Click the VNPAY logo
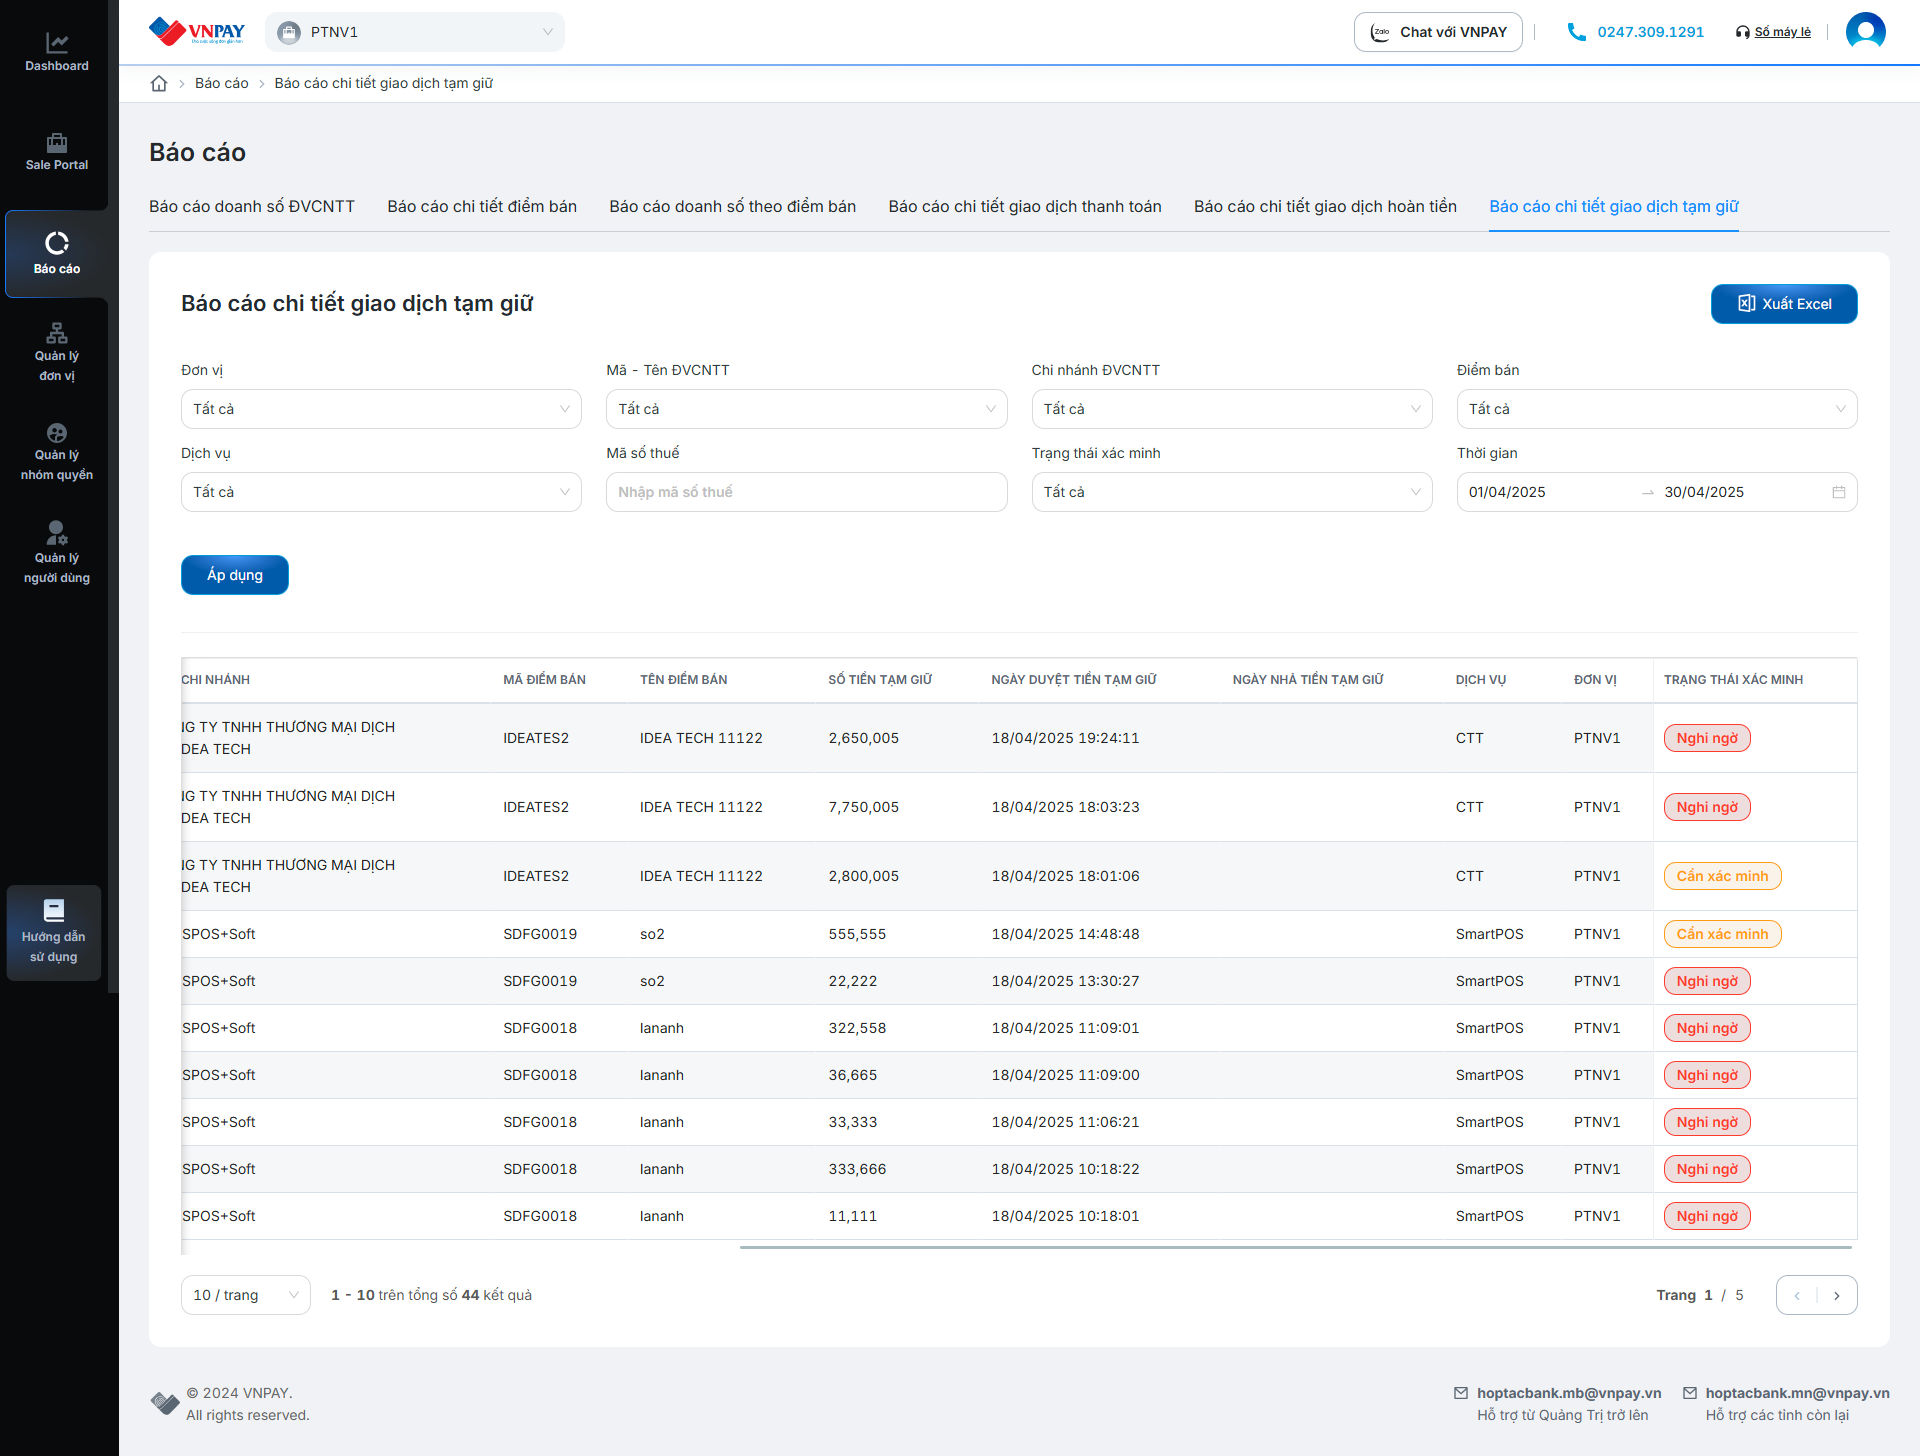Image resolution: width=1920 pixels, height=1456 pixels. coord(196,32)
